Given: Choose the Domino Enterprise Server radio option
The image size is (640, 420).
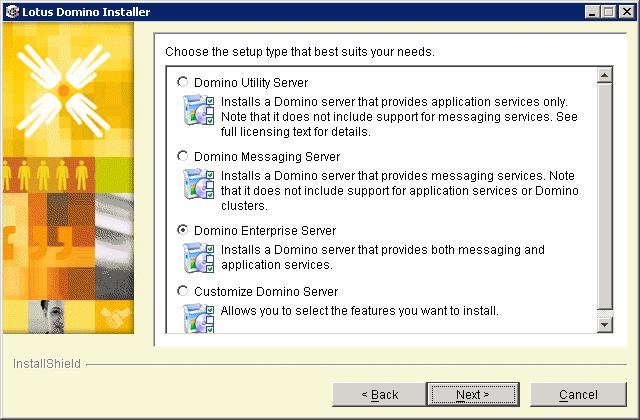Looking at the screenshot, I should 182,230.
